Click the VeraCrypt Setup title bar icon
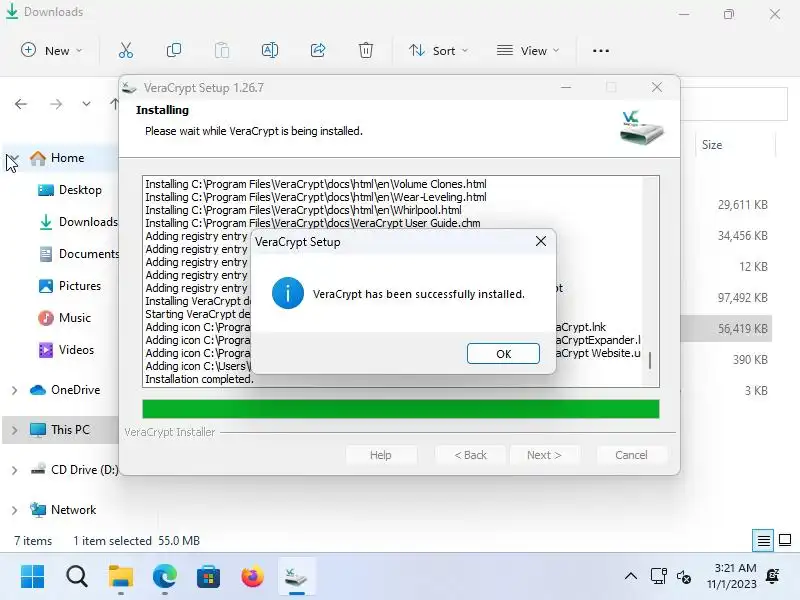Screen dimensions: 800x600 click(130, 88)
